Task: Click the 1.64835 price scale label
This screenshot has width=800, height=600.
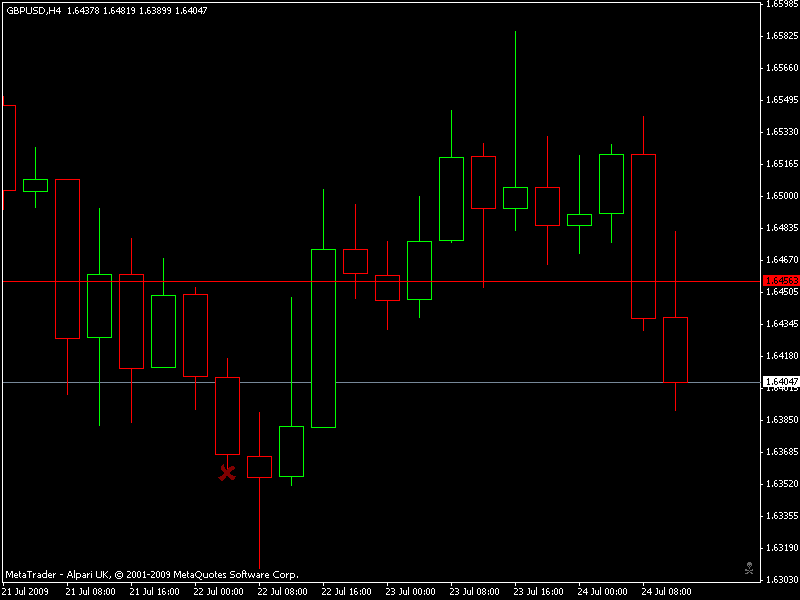Action: click(782, 228)
